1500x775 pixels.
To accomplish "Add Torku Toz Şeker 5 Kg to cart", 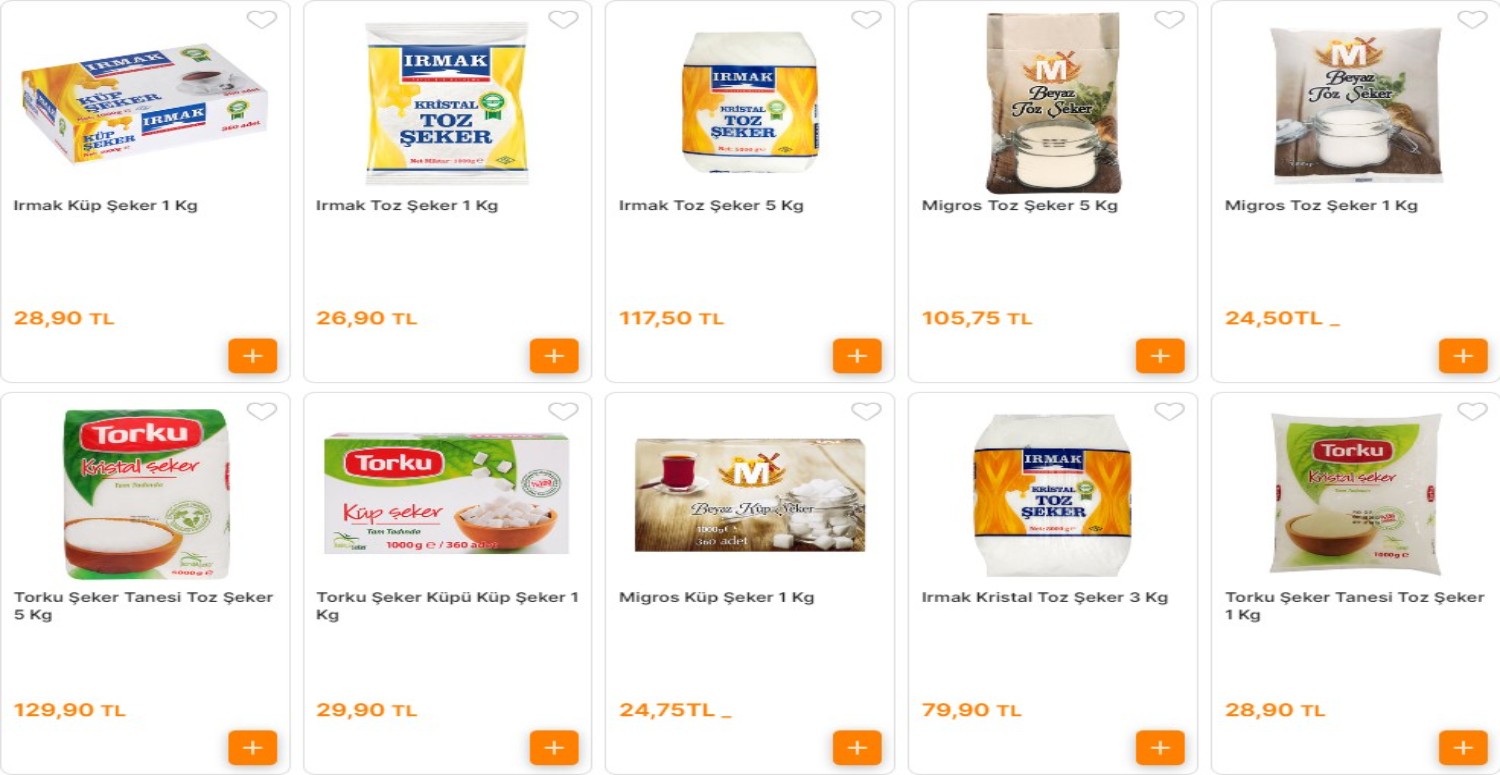I will click(x=252, y=747).
